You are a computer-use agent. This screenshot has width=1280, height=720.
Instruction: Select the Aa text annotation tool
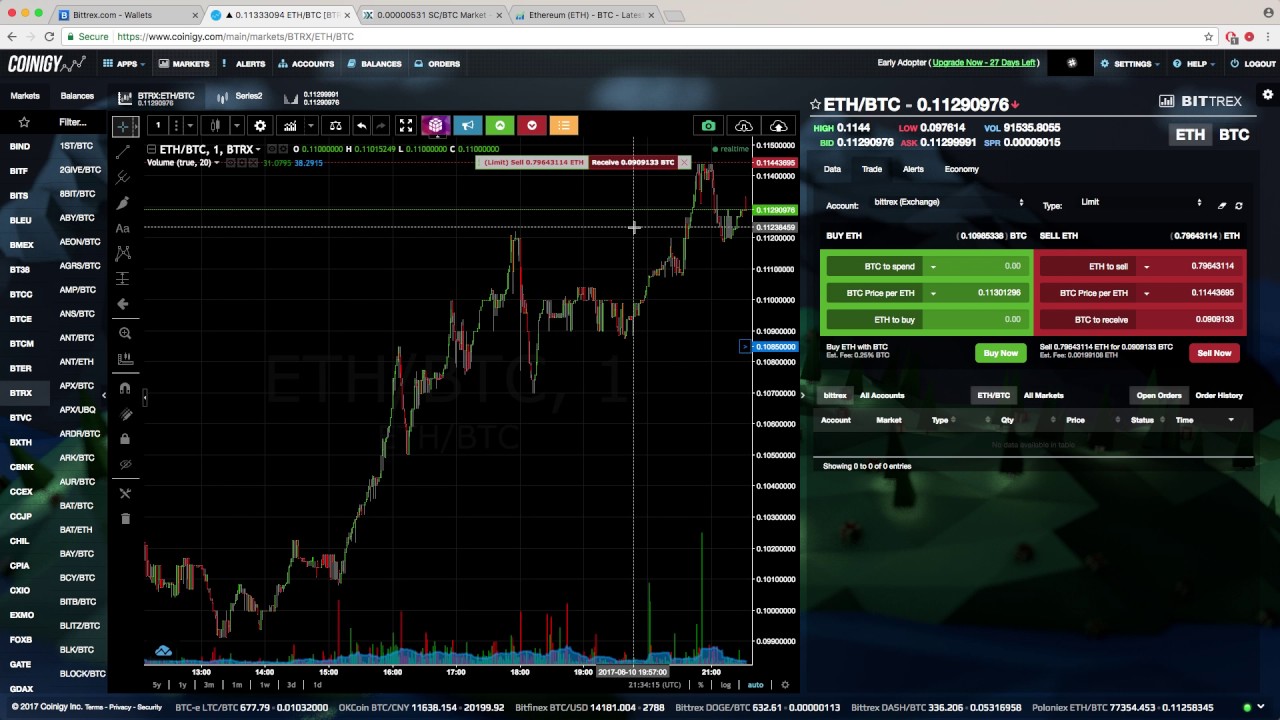(123, 228)
